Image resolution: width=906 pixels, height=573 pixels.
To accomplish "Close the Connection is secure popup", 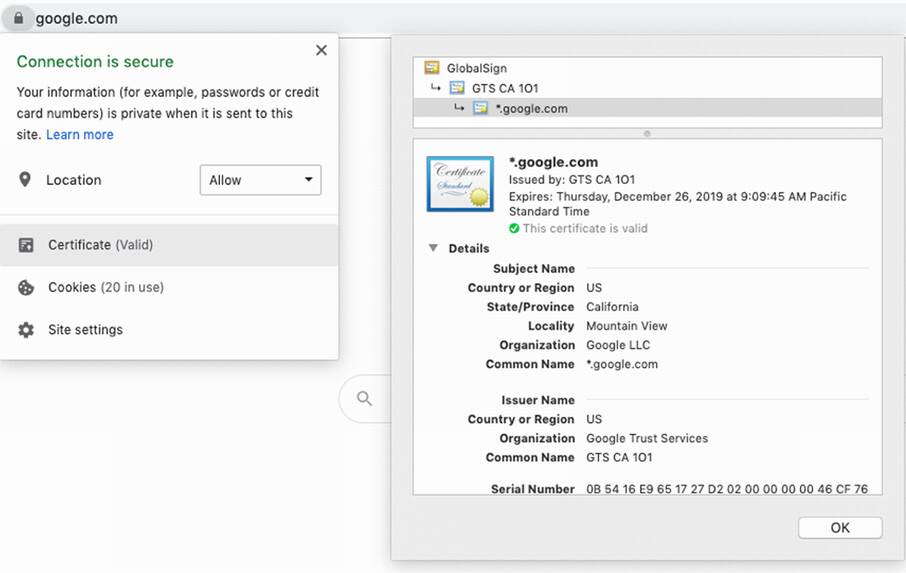I will (x=321, y=50).
